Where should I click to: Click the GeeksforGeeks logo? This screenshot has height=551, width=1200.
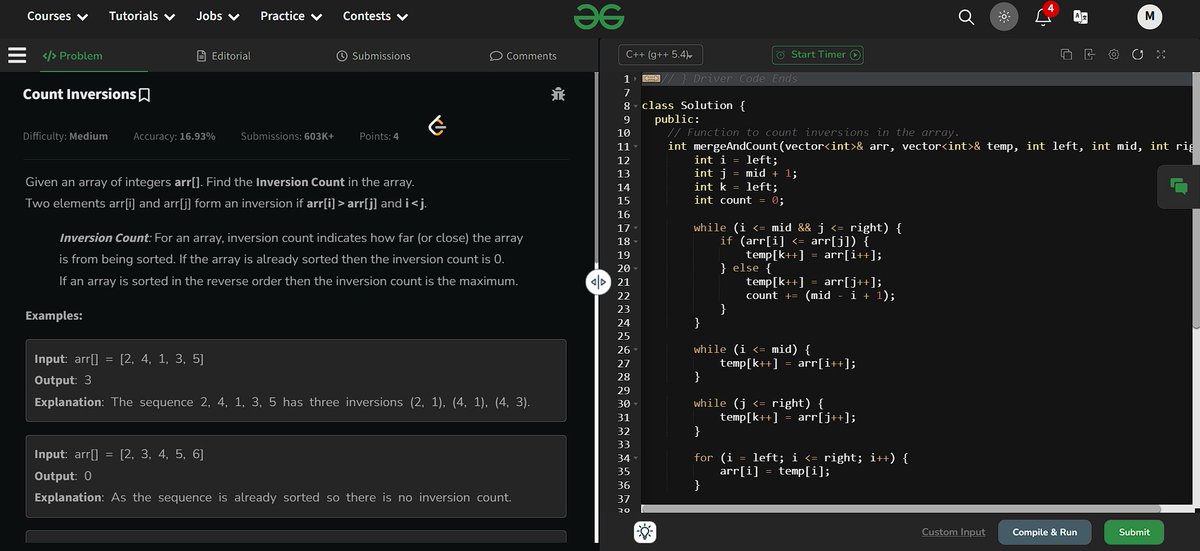599,16
